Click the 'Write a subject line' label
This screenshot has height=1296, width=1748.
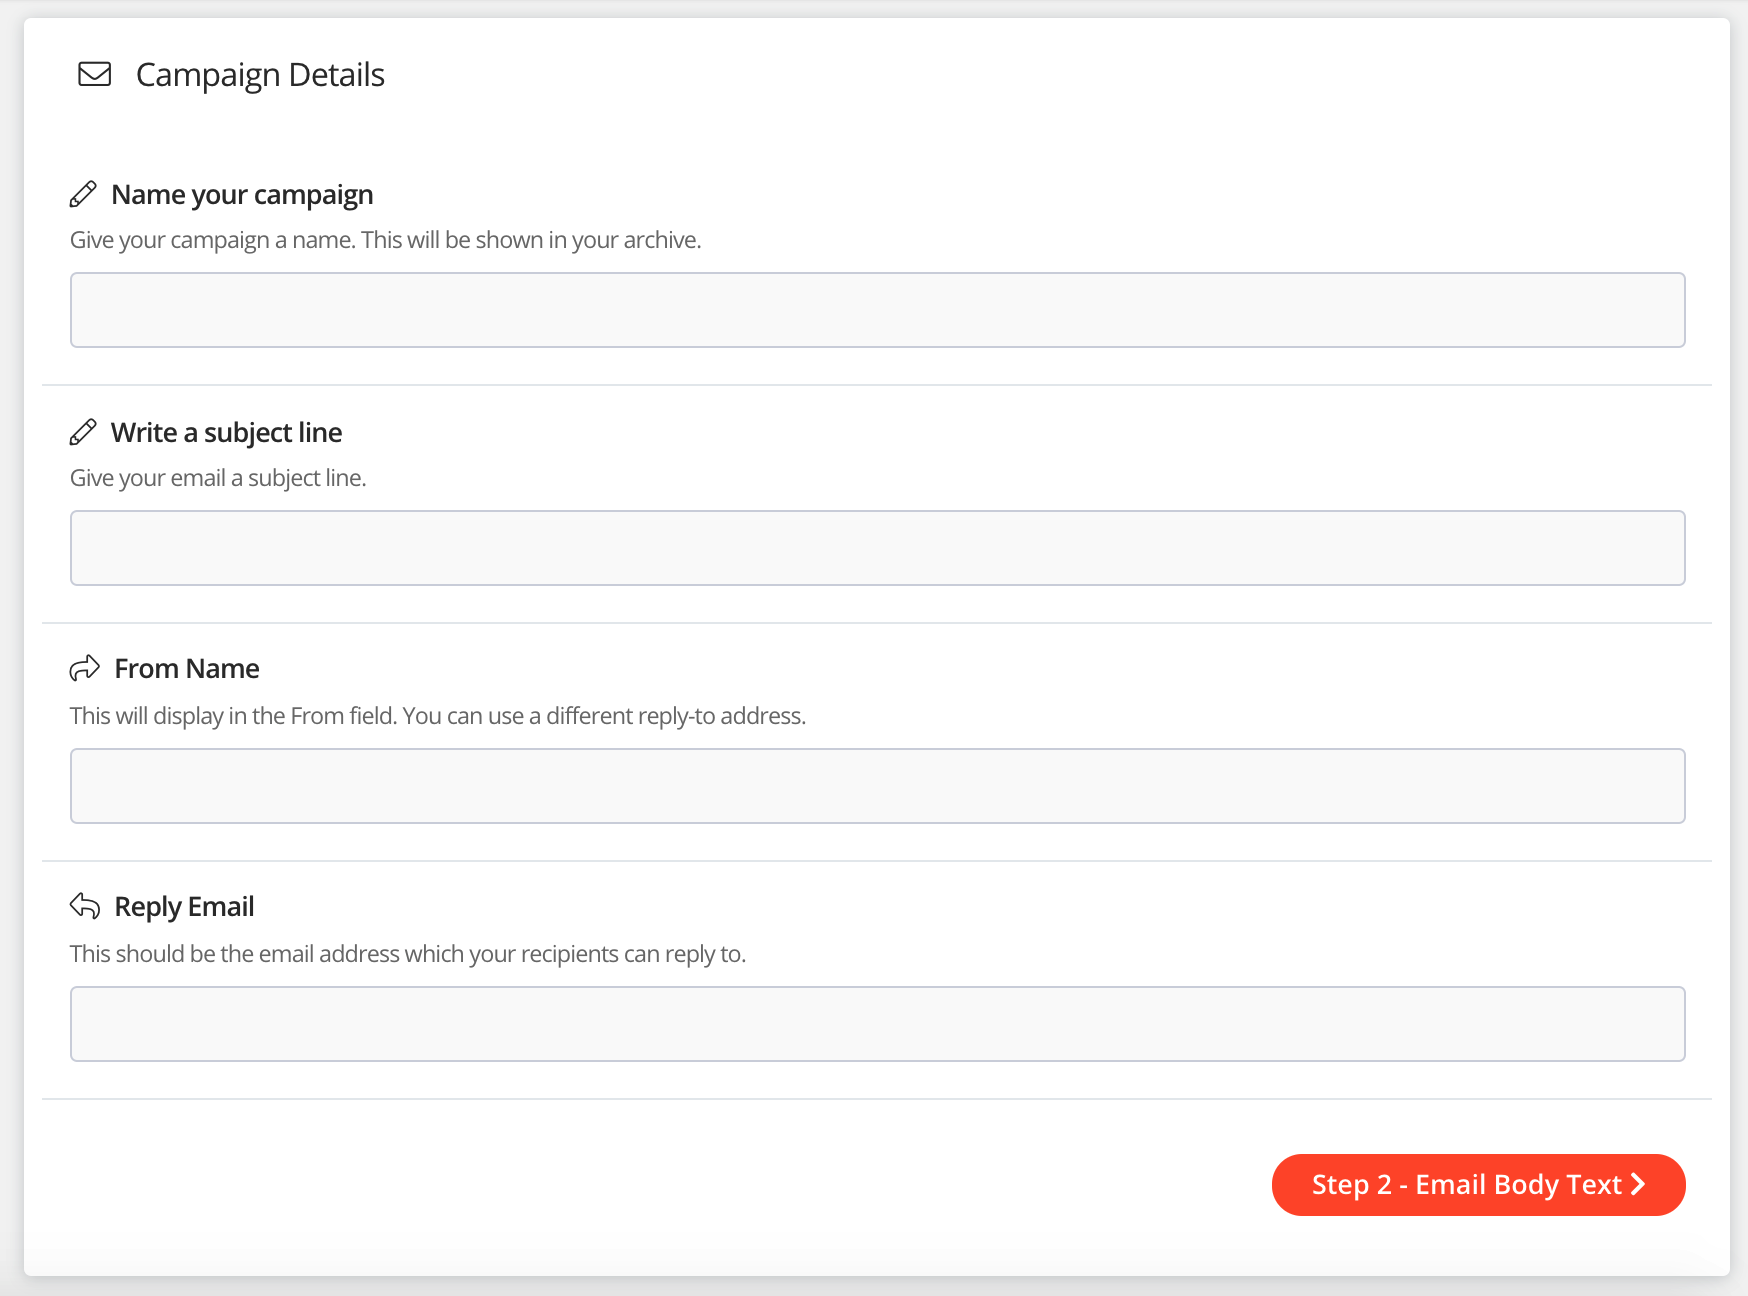227,432
